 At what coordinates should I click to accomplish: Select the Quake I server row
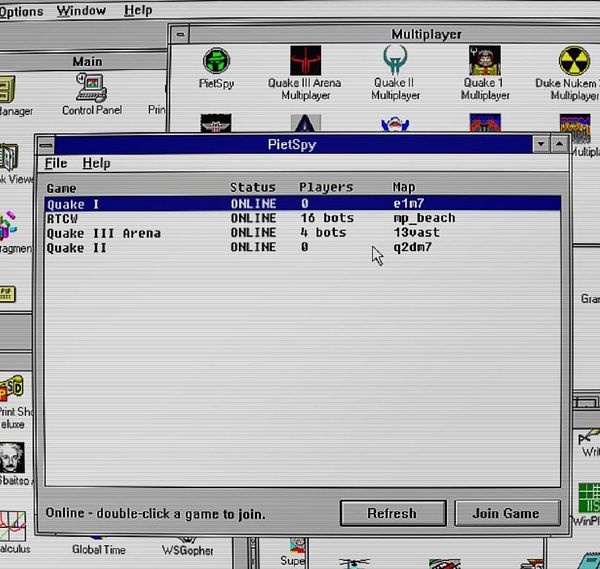coord(303,204)
